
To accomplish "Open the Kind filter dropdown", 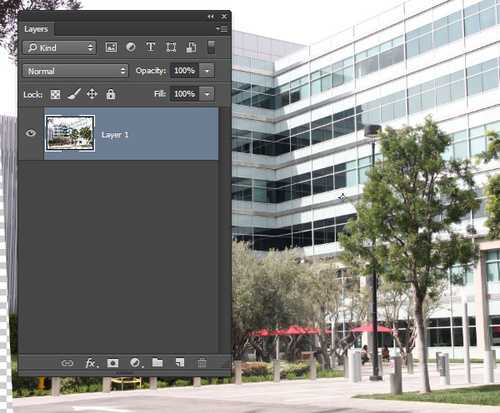I will [x=59, y=48].
